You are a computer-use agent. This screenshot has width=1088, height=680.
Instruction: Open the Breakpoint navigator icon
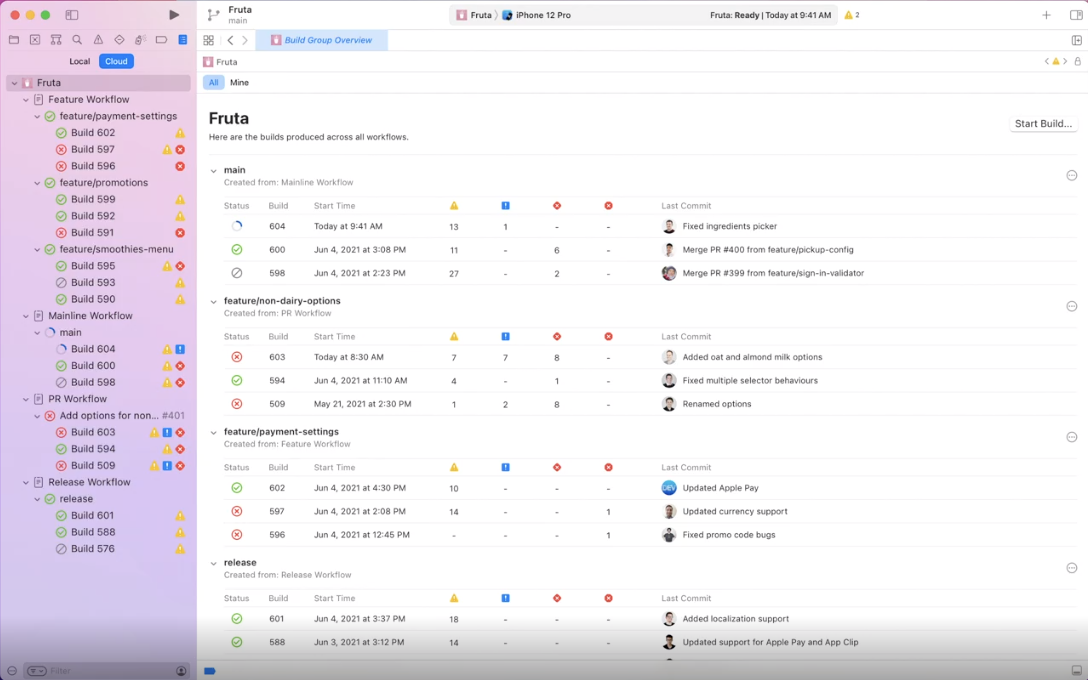point(161,40)
